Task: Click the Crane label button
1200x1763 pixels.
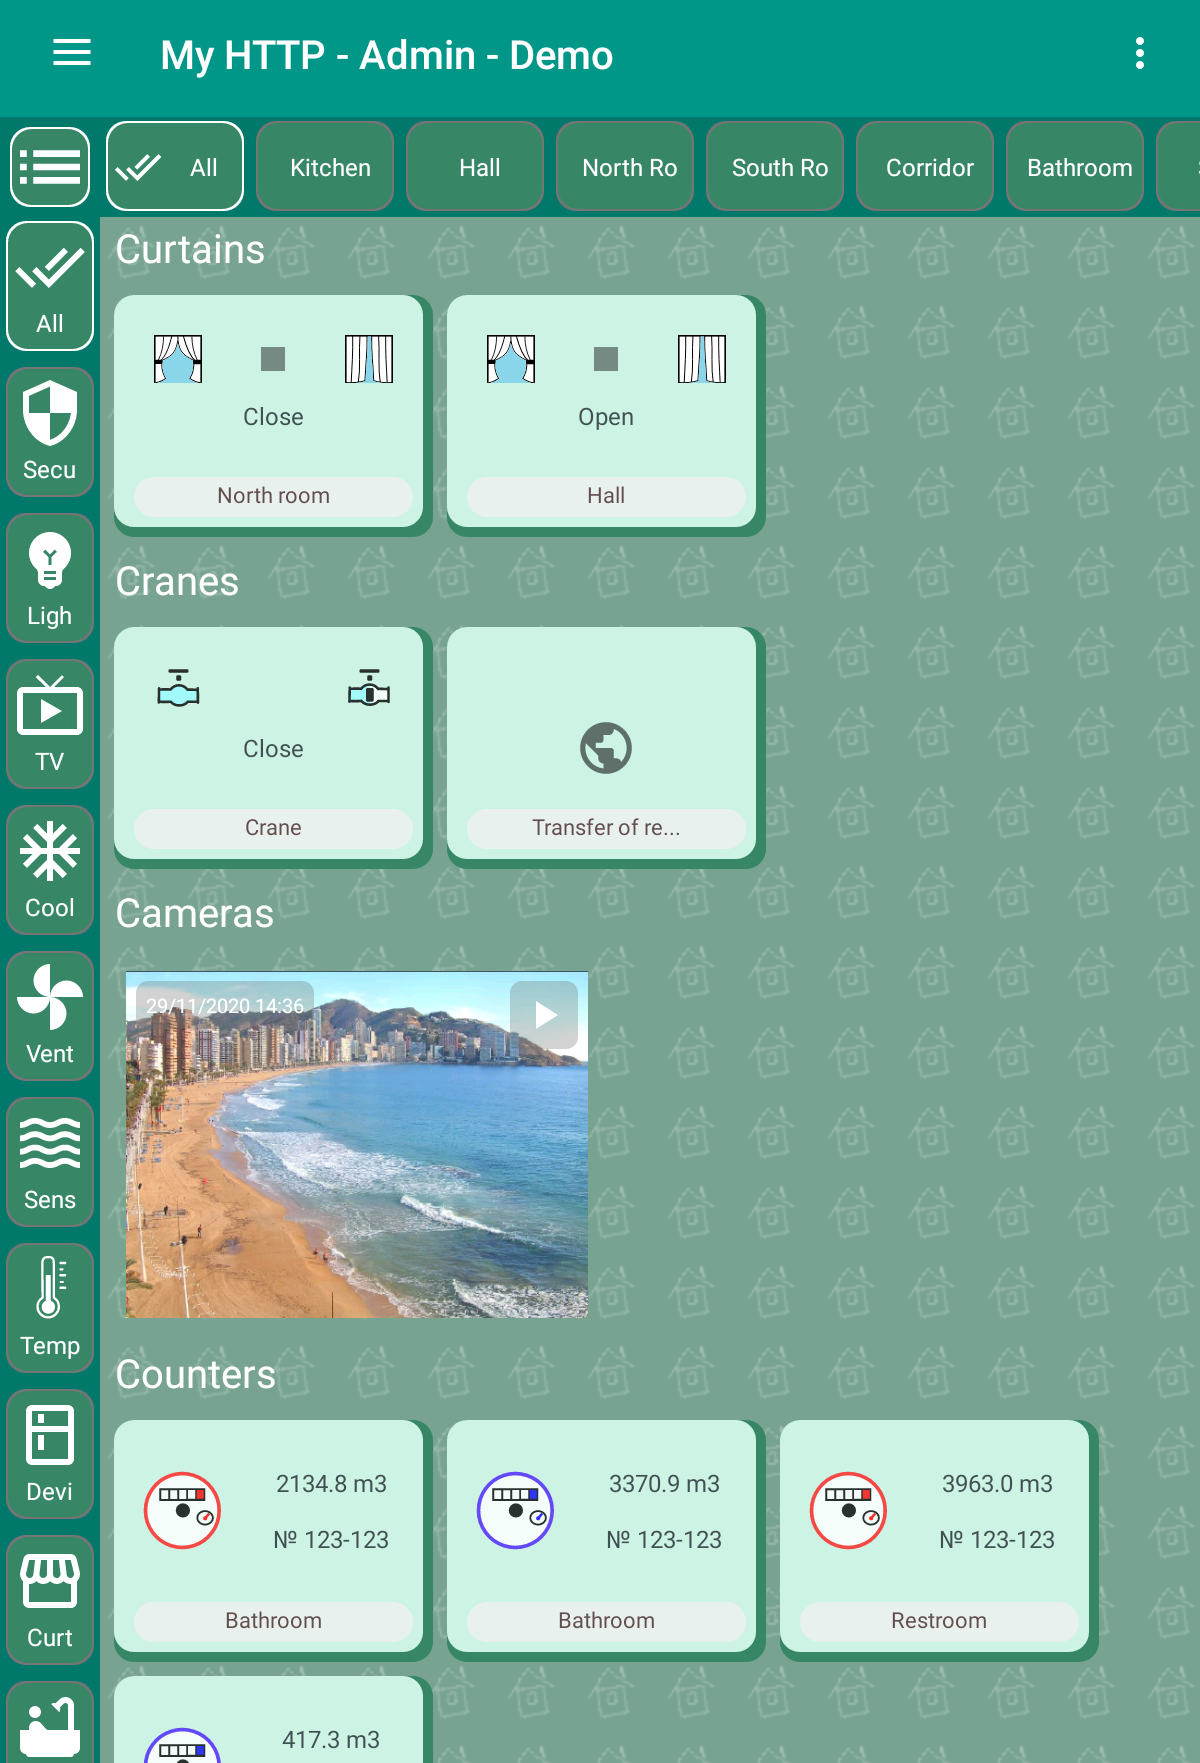Action: [273, 828]
